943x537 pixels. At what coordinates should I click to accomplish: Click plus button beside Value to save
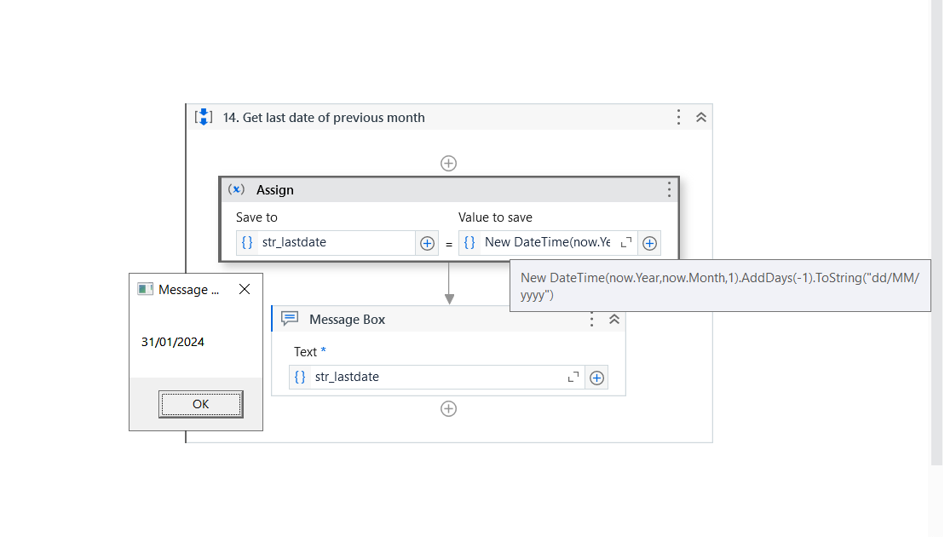pyautogui.click(x=649, y=243)
